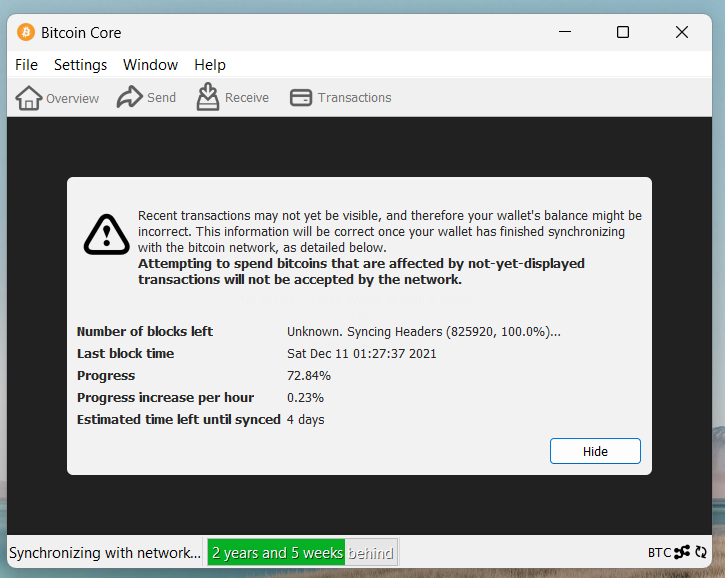Open the Help menu
Screen dimensions: 725x578
(210, 65)
